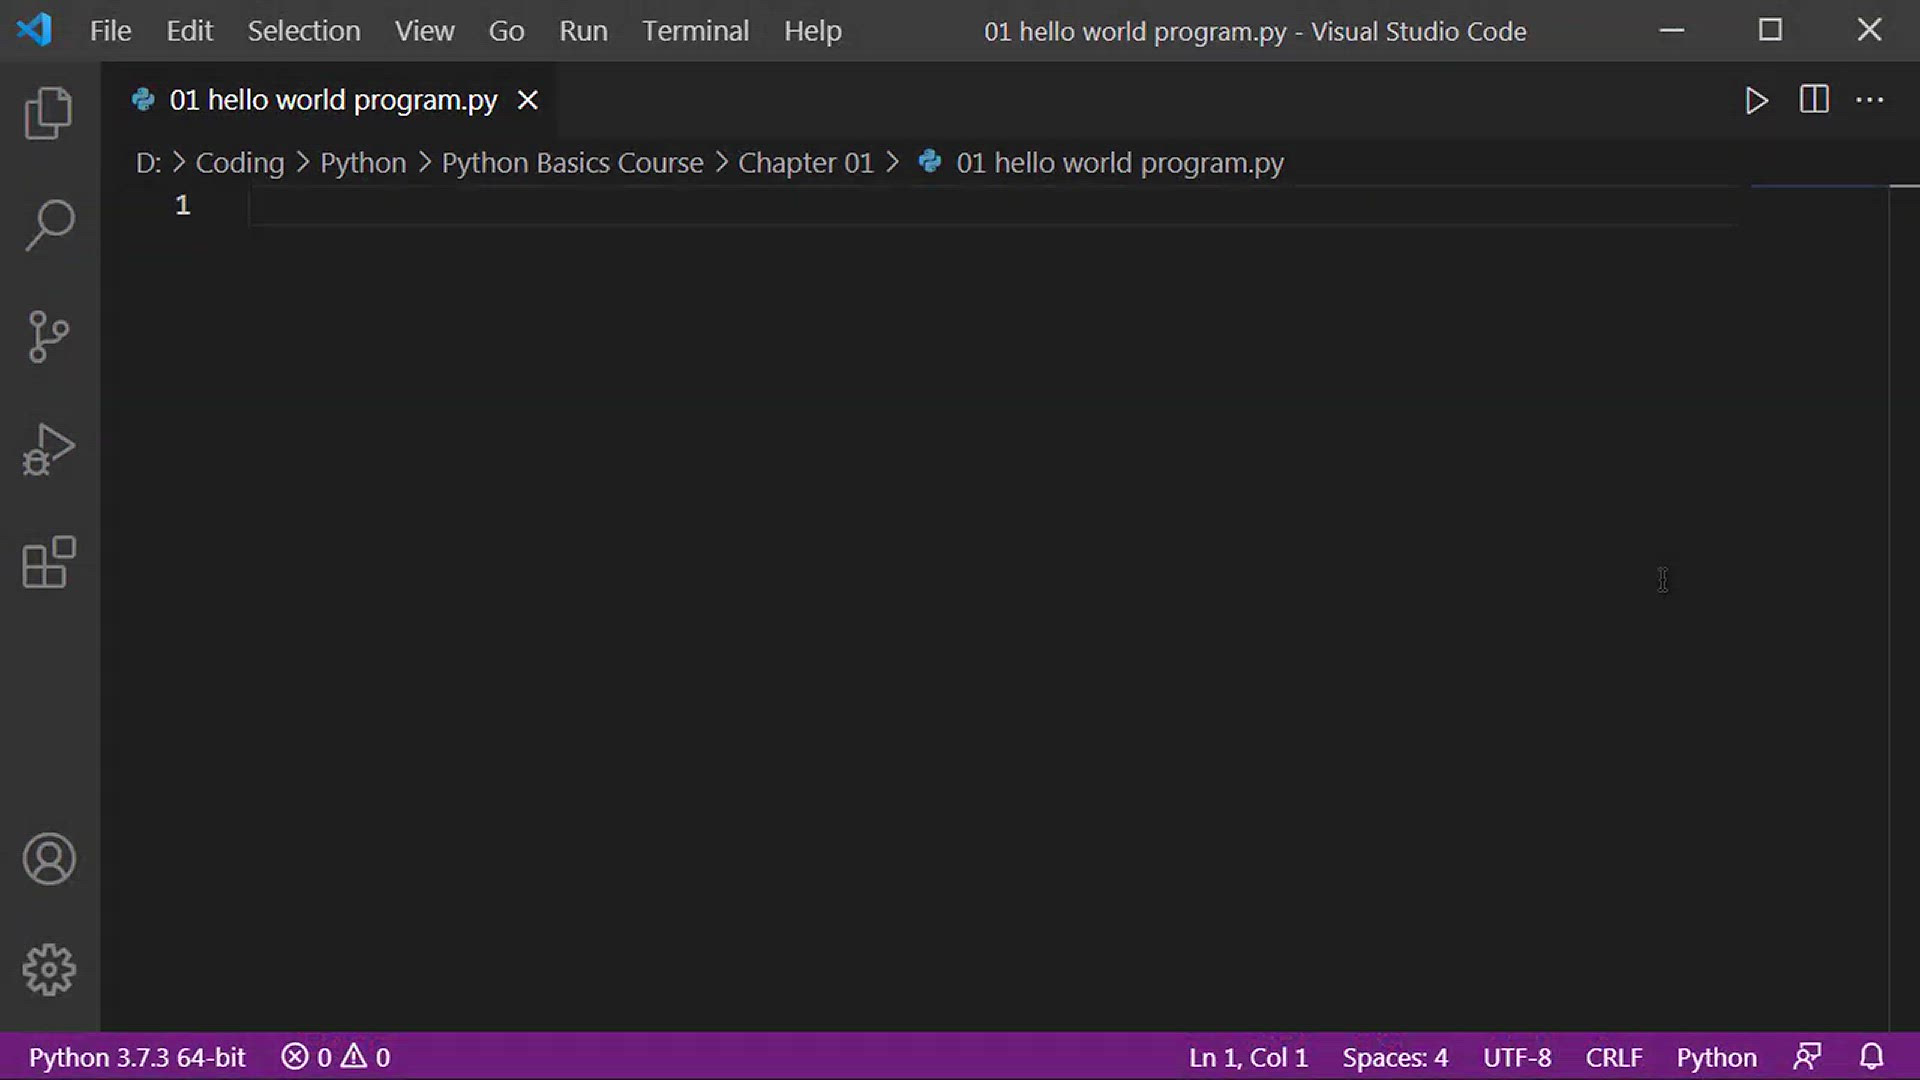Expand the Python breadcrumb folder

tap(363, 162)
